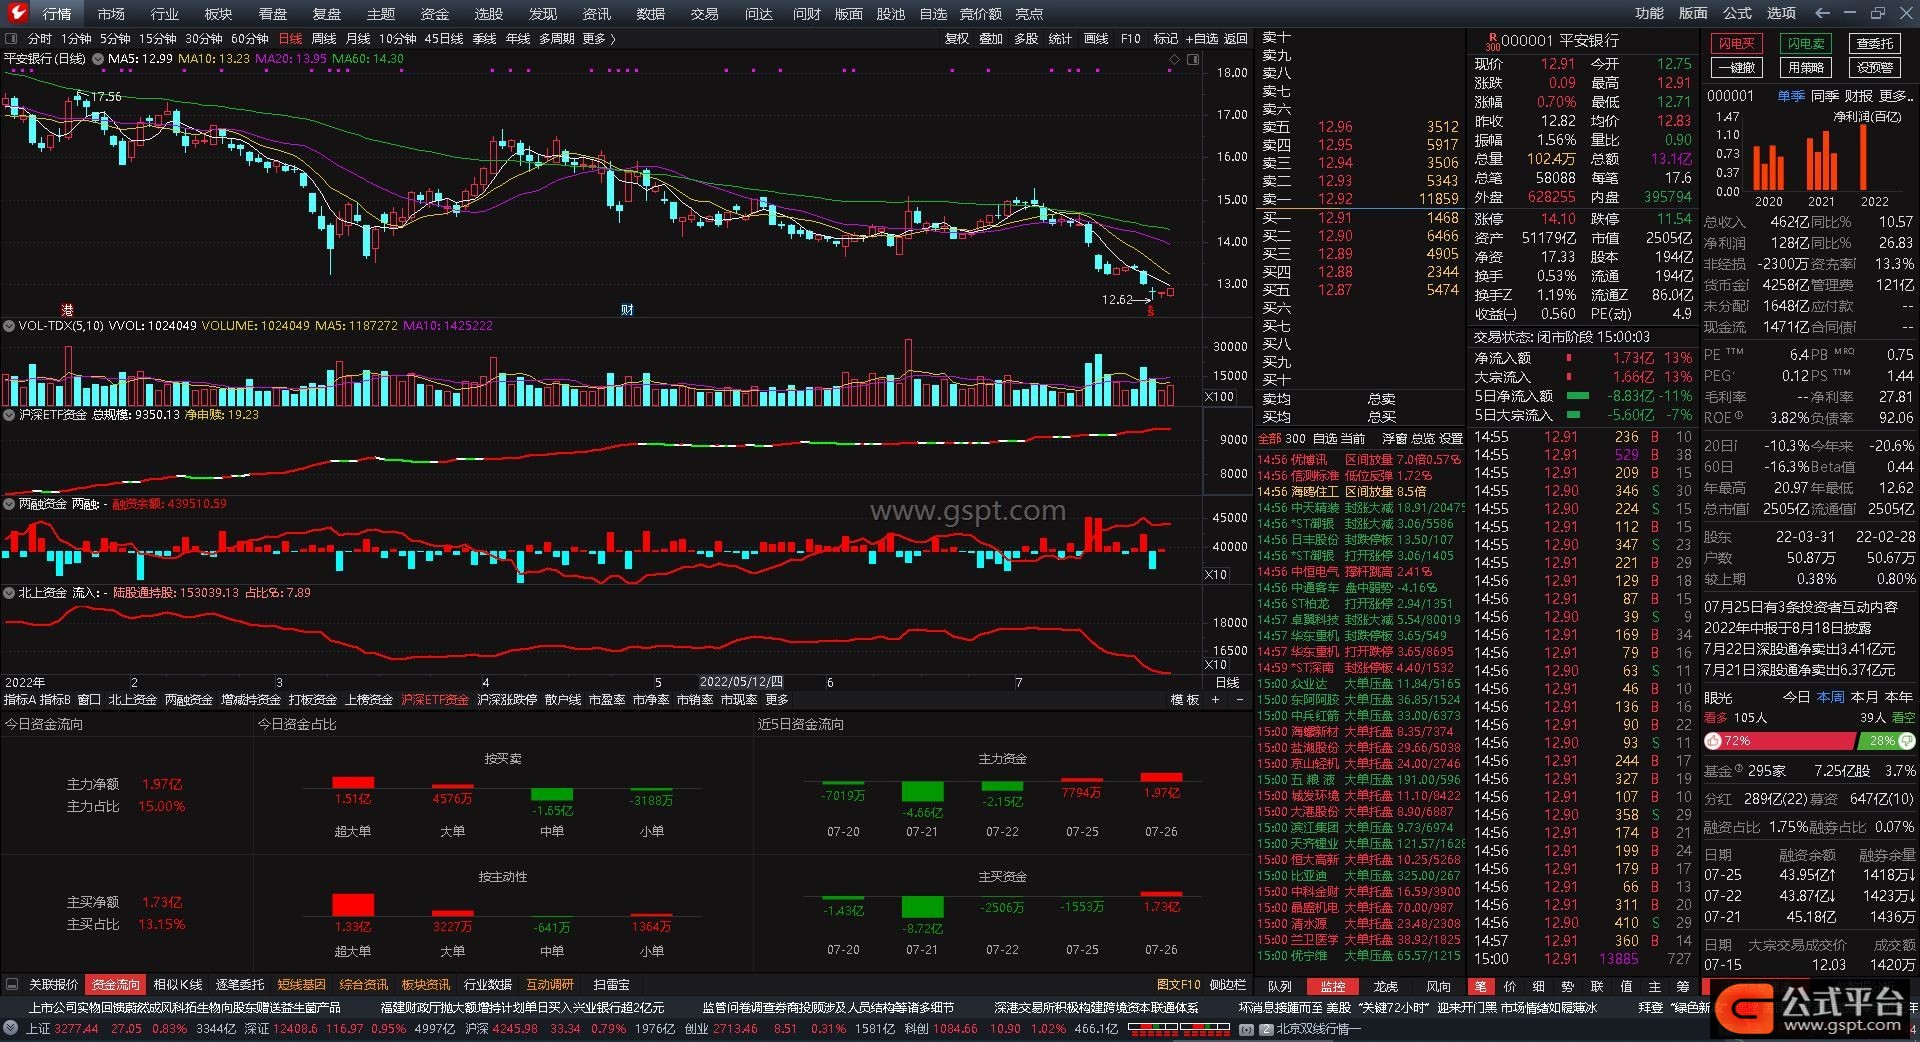Switch chart period to 60分钟
The image size is (1920, 1042).
click(249, 39)
